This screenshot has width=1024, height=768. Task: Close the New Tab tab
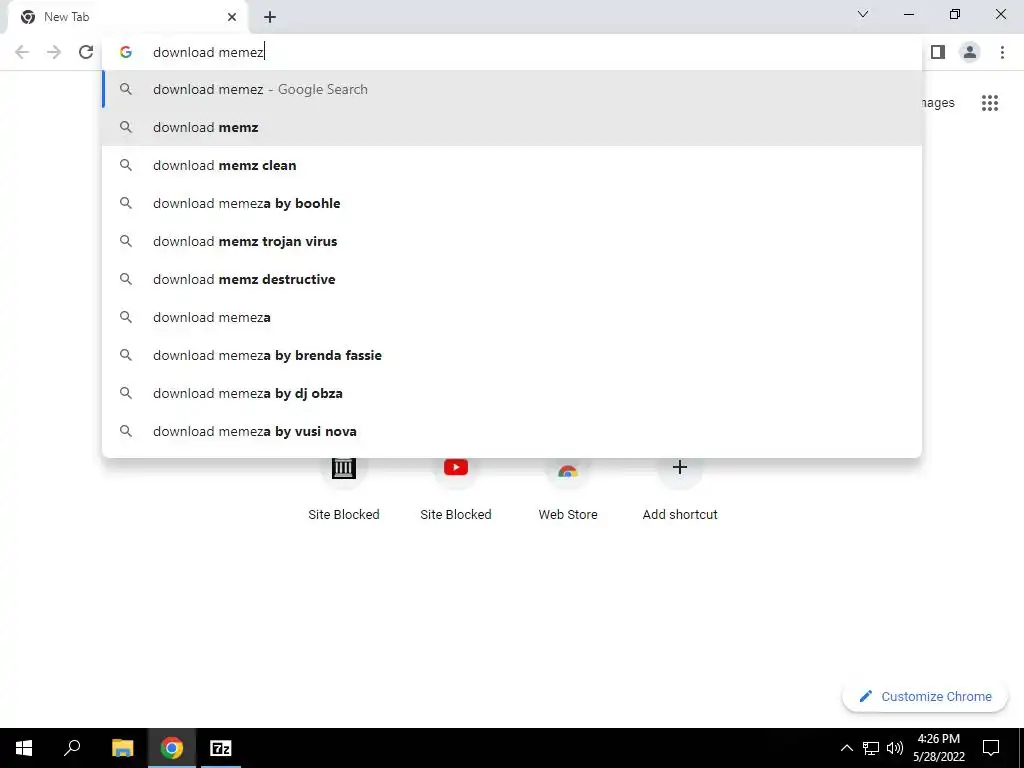[232, 17]
